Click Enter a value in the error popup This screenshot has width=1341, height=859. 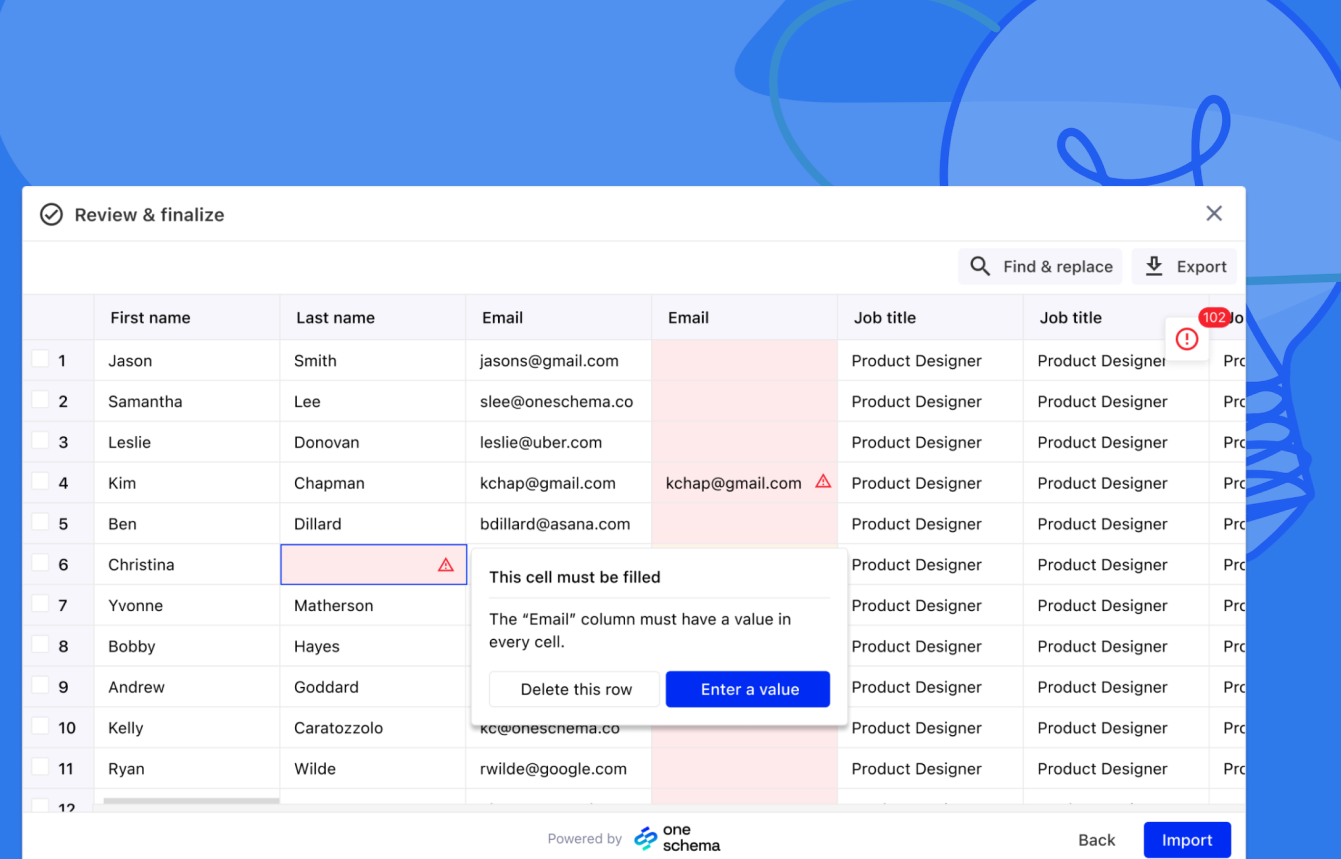747,689
